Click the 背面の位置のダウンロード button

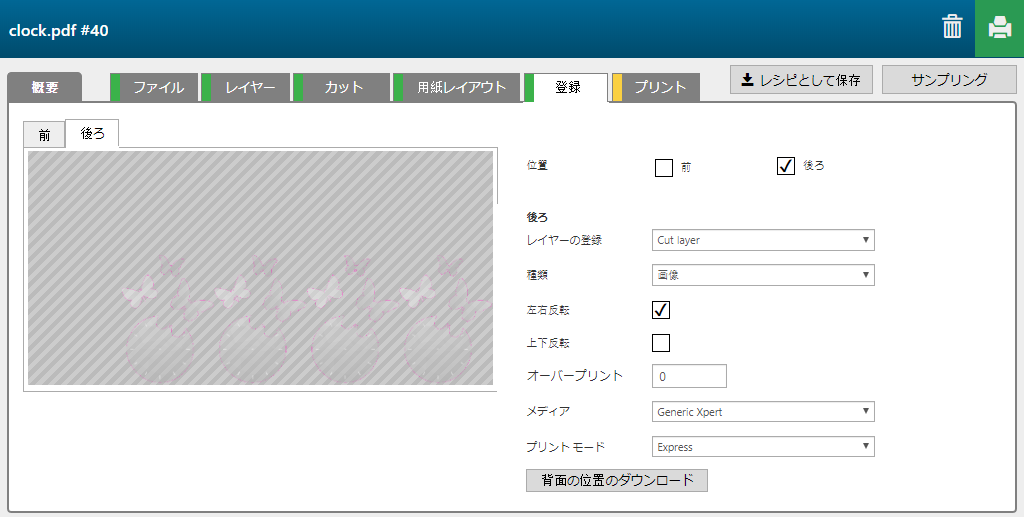coord(617,480)
